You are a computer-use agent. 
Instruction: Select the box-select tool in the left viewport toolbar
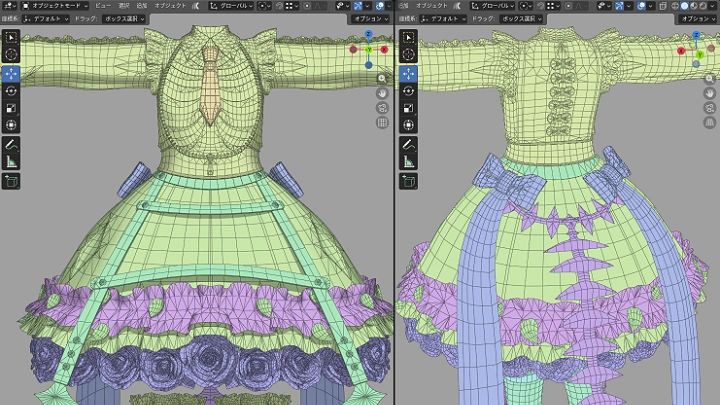[x=11, y=37]
